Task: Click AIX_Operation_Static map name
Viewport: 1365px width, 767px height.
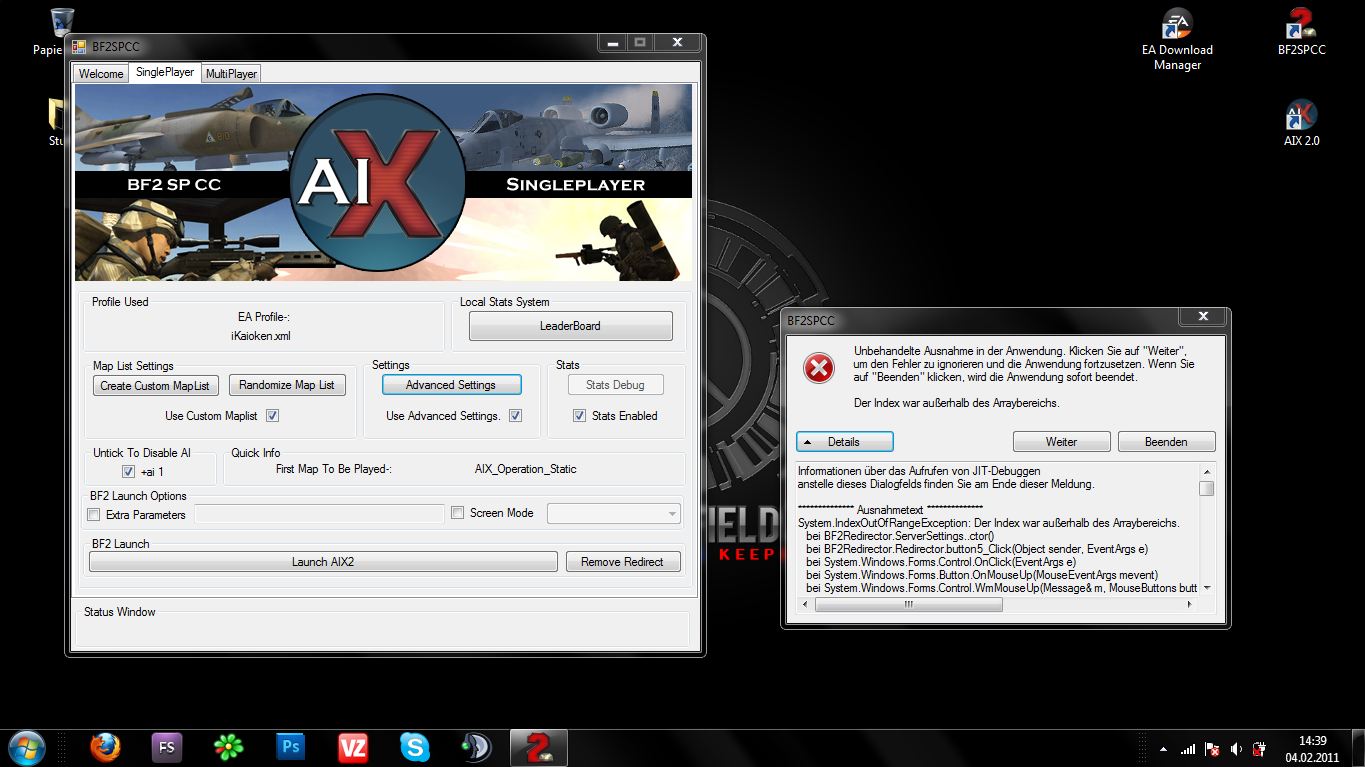Action: click(x=525, y=468)
